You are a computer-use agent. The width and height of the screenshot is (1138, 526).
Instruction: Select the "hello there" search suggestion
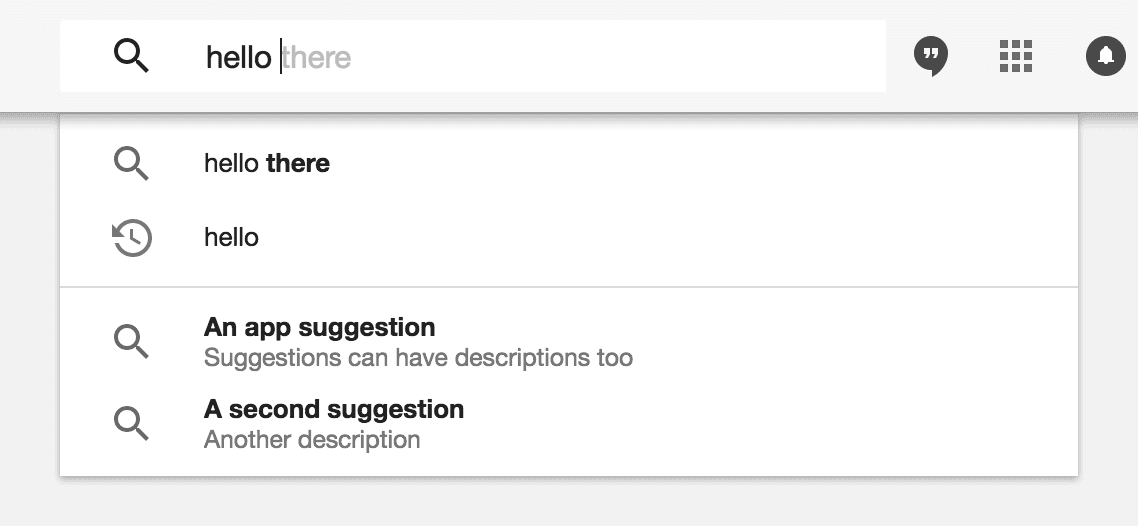(x=267, y=163)
